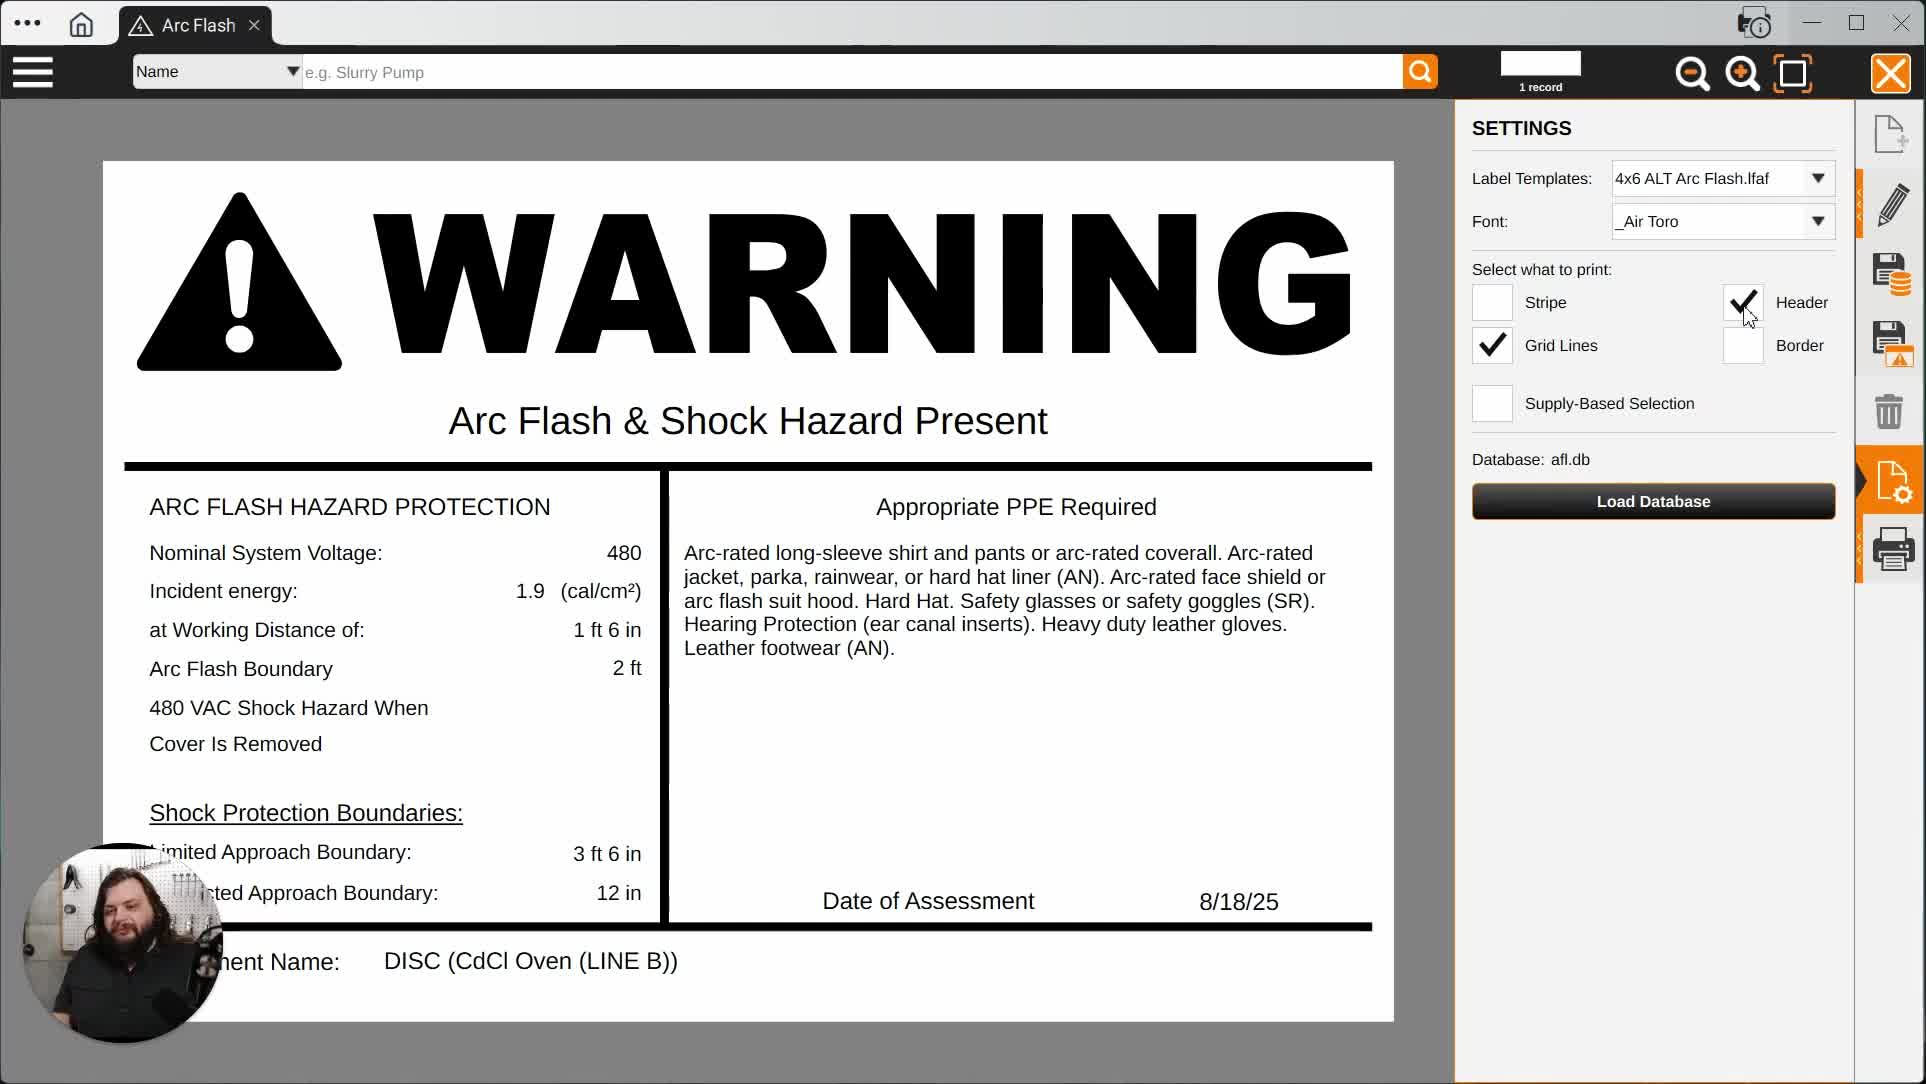Image resolution: width=1926 pixels, height=1084 pixels.
Task: Save as label template icon
Action: [x=1892, y=343]
